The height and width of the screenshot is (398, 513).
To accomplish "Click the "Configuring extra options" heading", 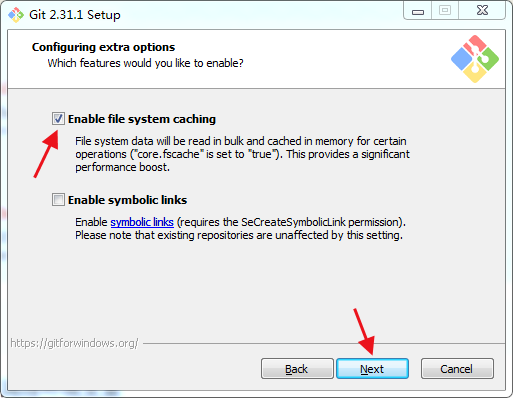I will [x=103, y=47].
